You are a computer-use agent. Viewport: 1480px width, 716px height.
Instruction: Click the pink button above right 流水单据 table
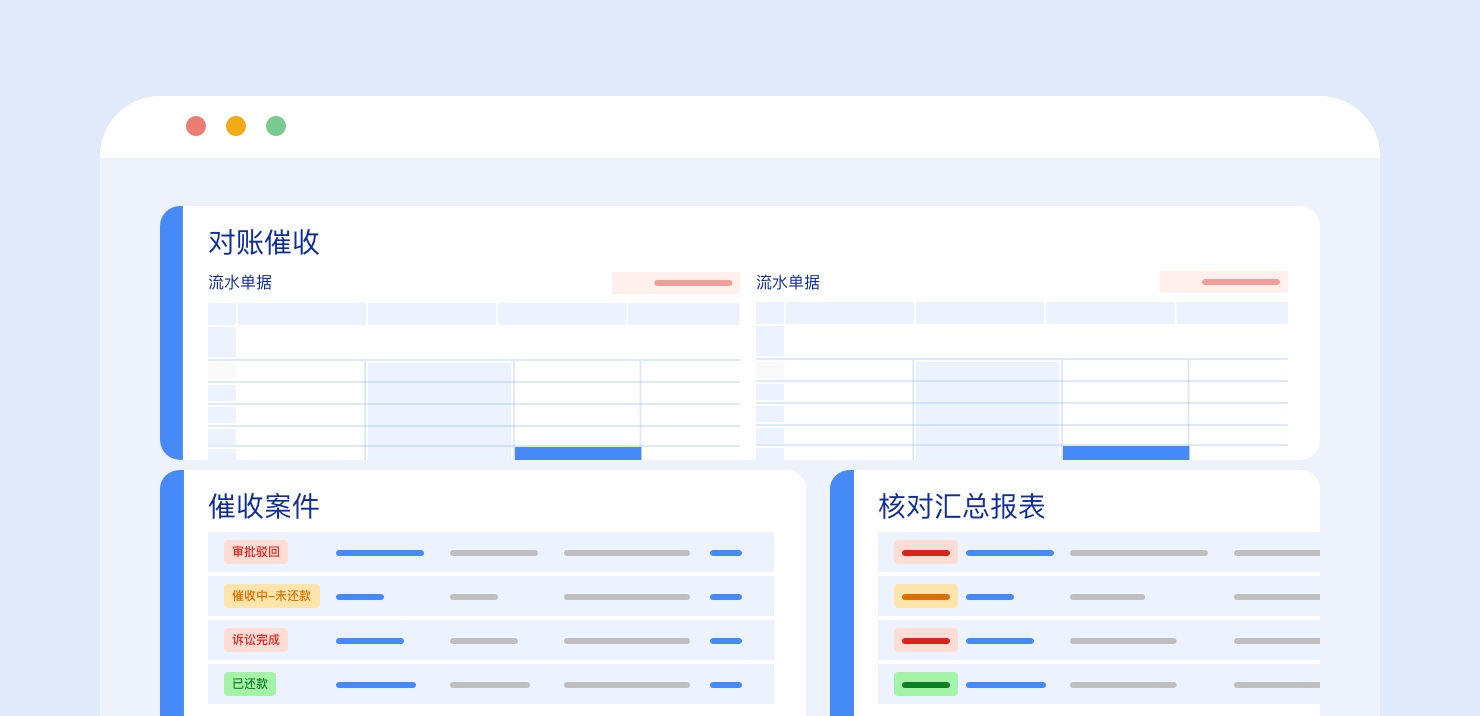tap(1223, 282)
